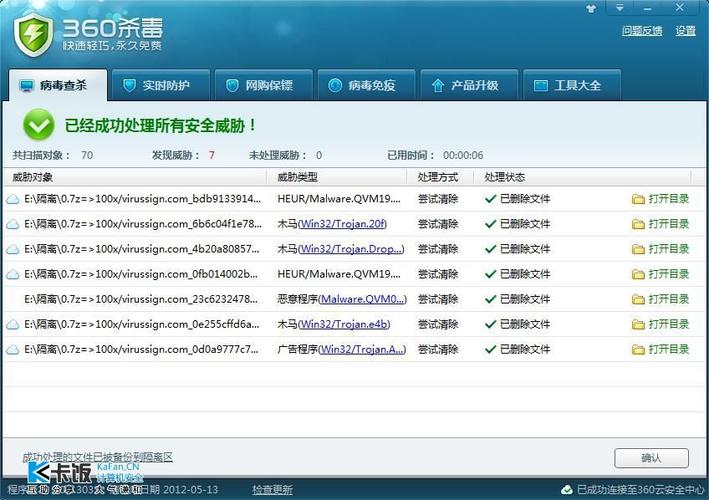Click folder icon for virussign.com_0e255cffd6a row
709x500 pixels.
tap(638, 325)
